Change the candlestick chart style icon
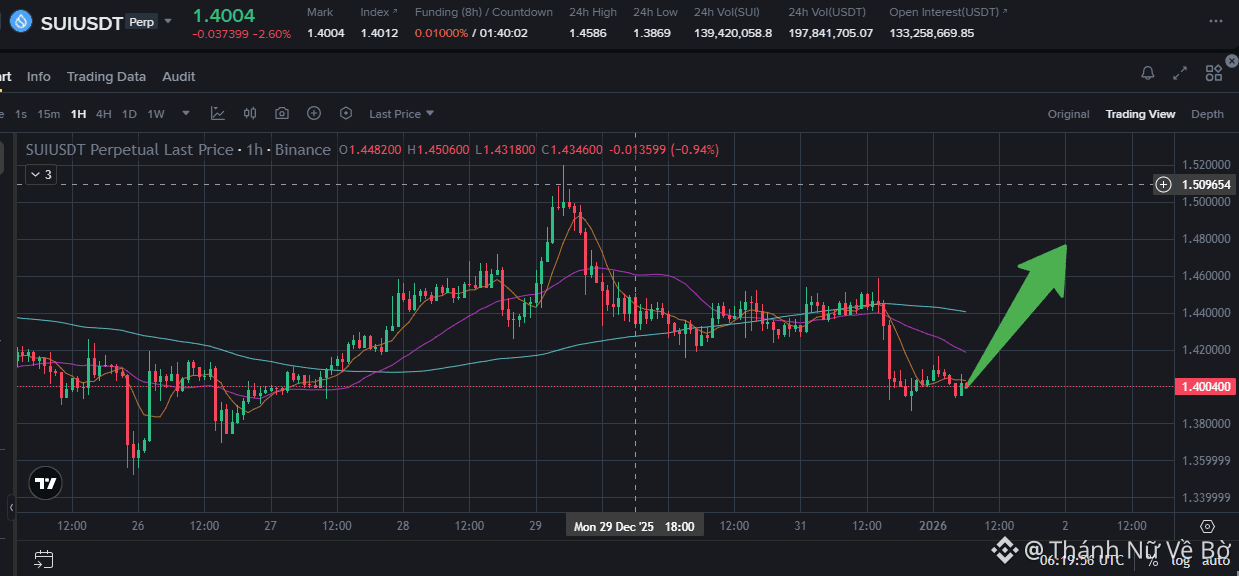 pos(250,113)
